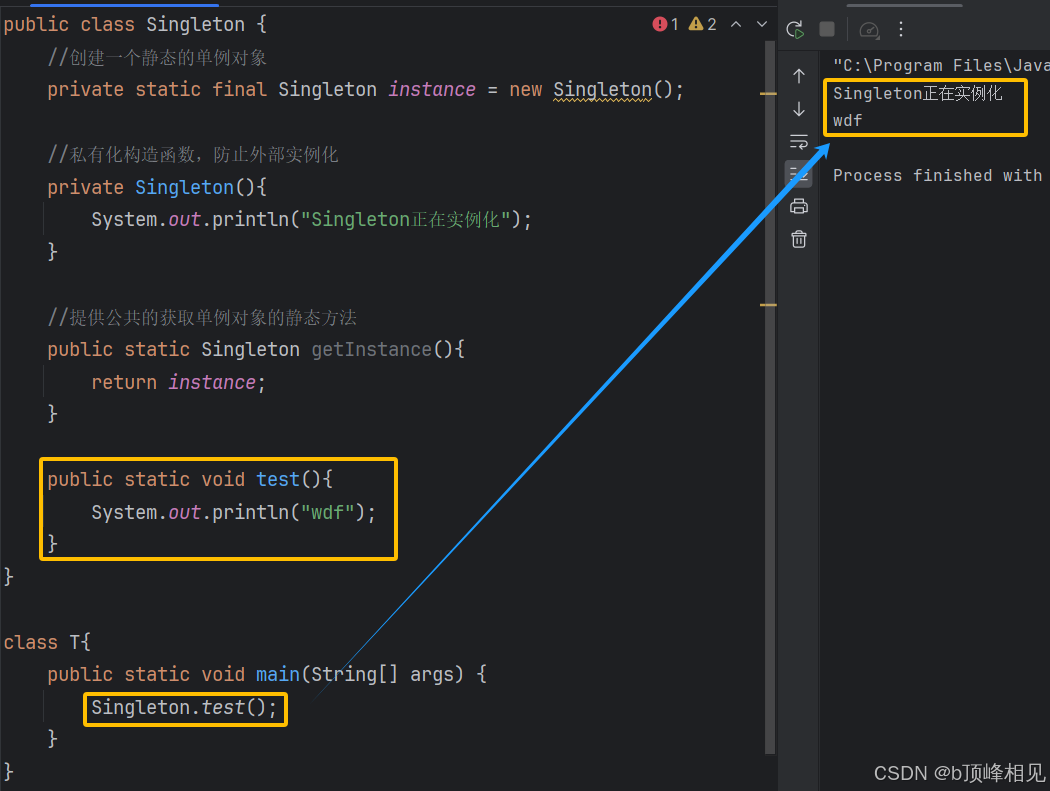Click the 'getInstance' method name
The height and width of the screenshot is (791, 1050).
tap(372, 350)
